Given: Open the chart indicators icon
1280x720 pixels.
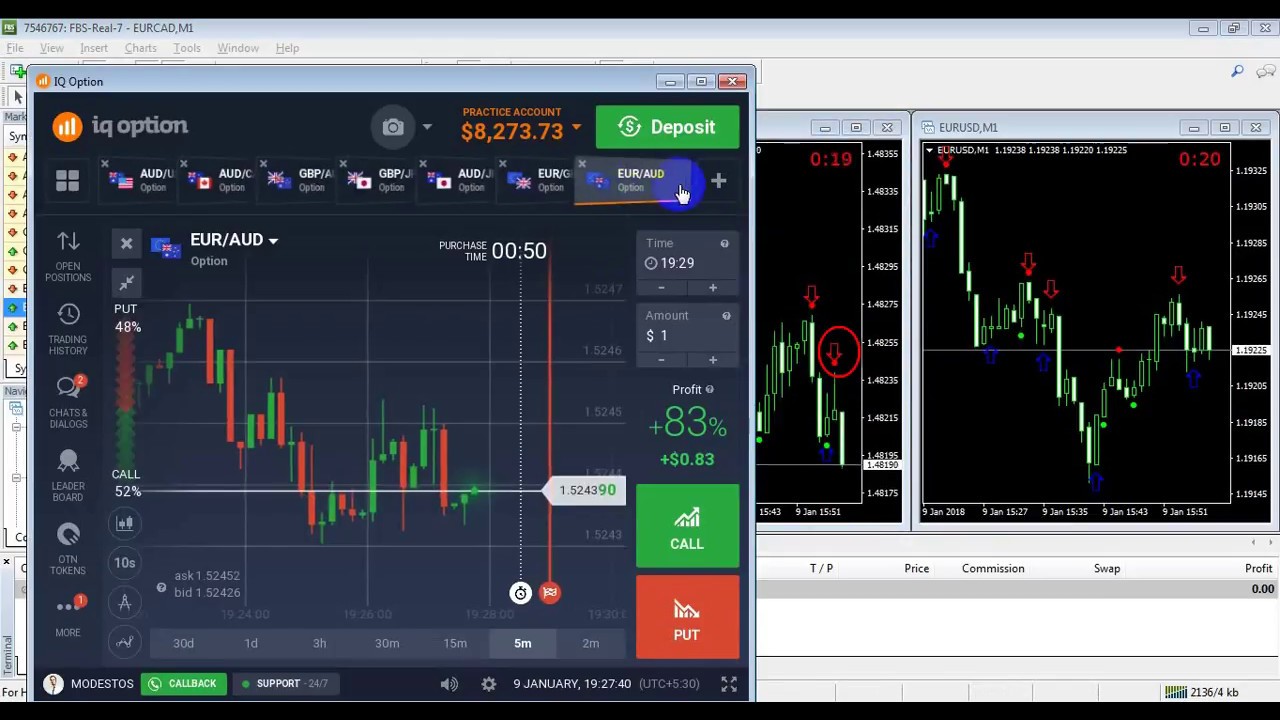Looking at the screenshot, I should (125, 642).
